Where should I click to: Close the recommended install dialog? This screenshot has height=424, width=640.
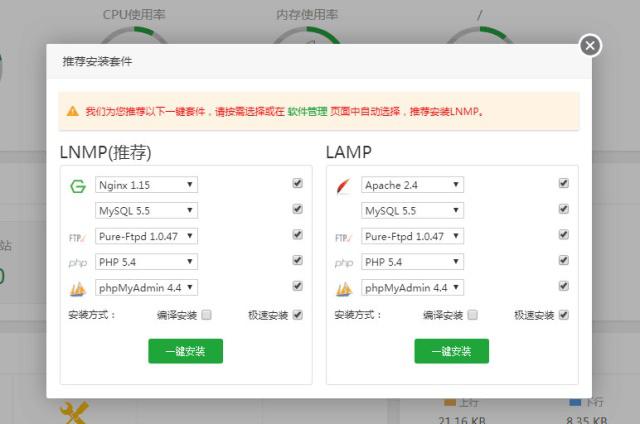pos(590,46)
